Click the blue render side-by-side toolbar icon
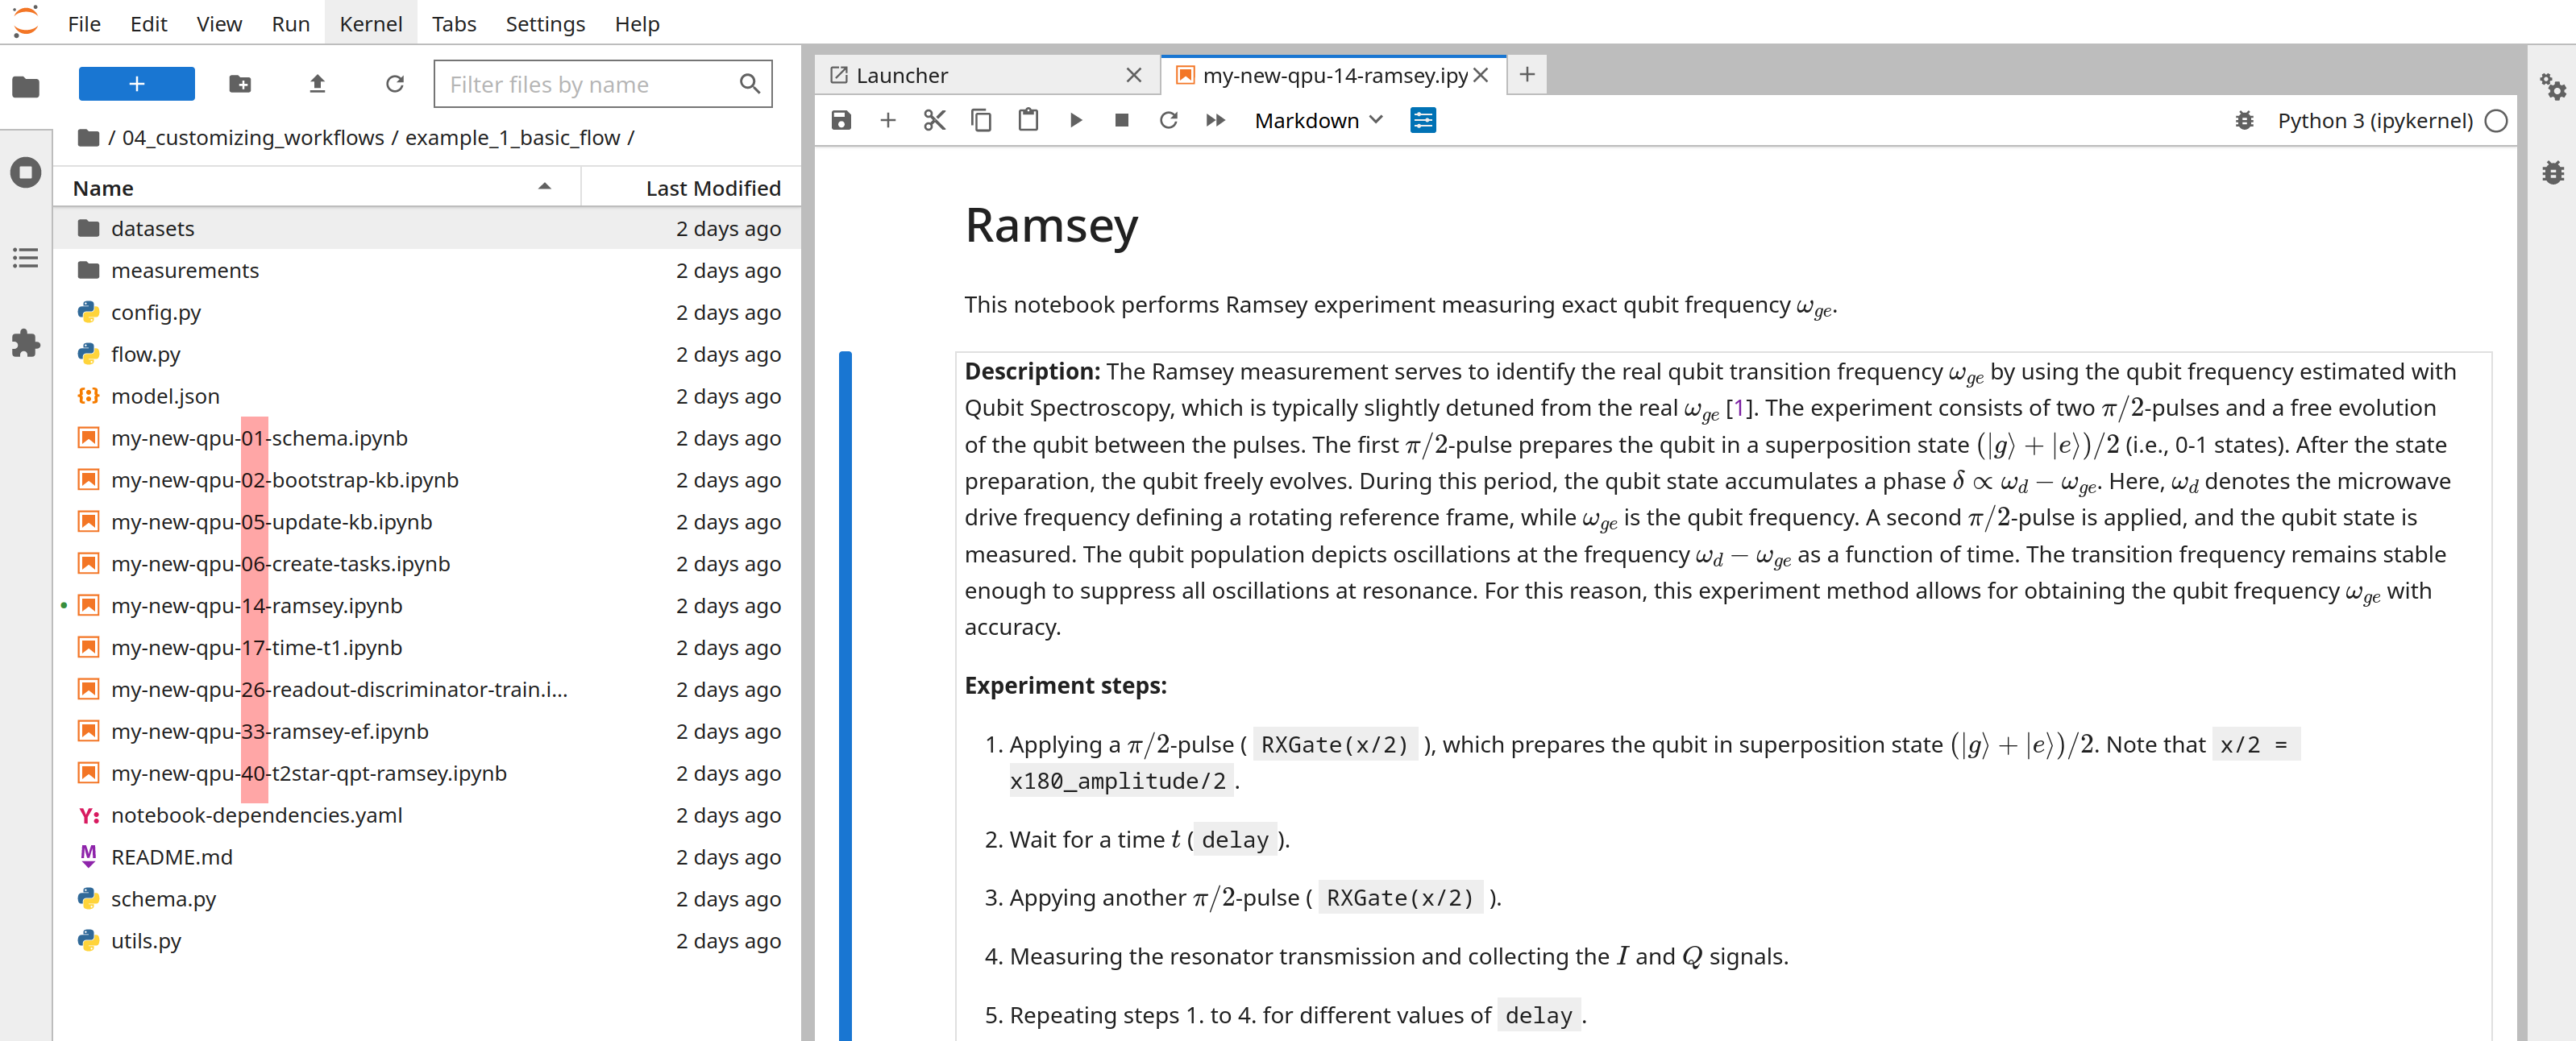 [x=1423, y=120]
